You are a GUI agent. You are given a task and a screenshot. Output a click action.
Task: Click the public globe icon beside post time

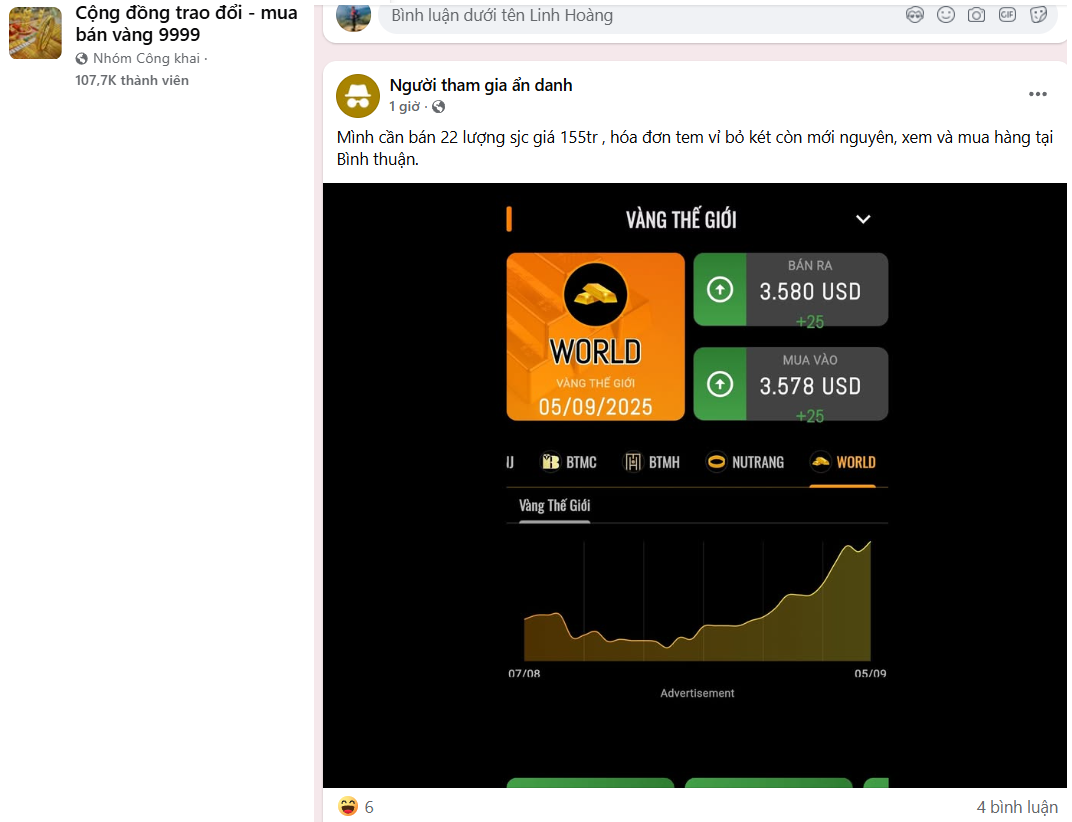[x=438, y=107]
